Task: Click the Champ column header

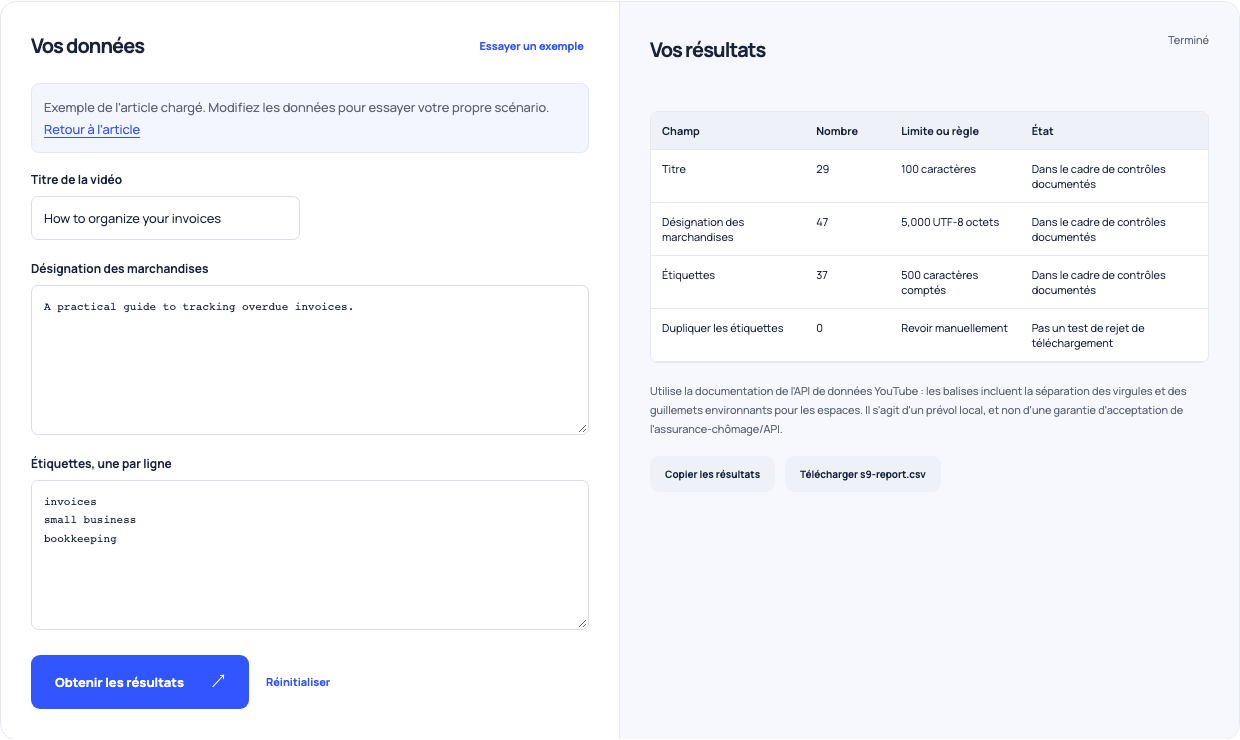Action: pos(681,131)
